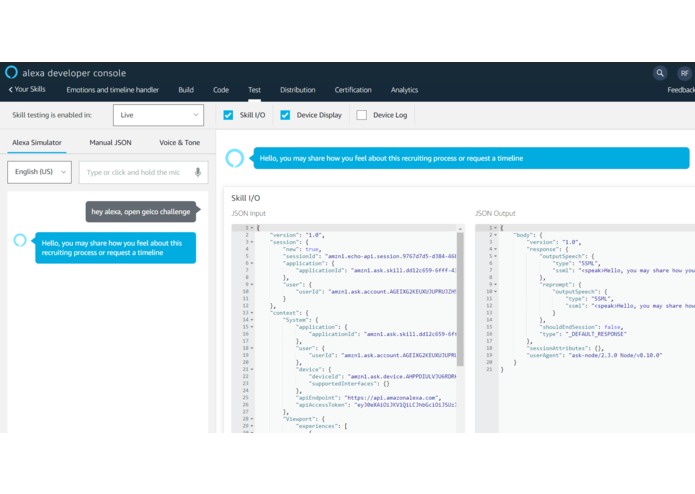This screenshot has height=494, width=695.
Task: Open the Voice & Tone tab
Action: click(180, 143)
